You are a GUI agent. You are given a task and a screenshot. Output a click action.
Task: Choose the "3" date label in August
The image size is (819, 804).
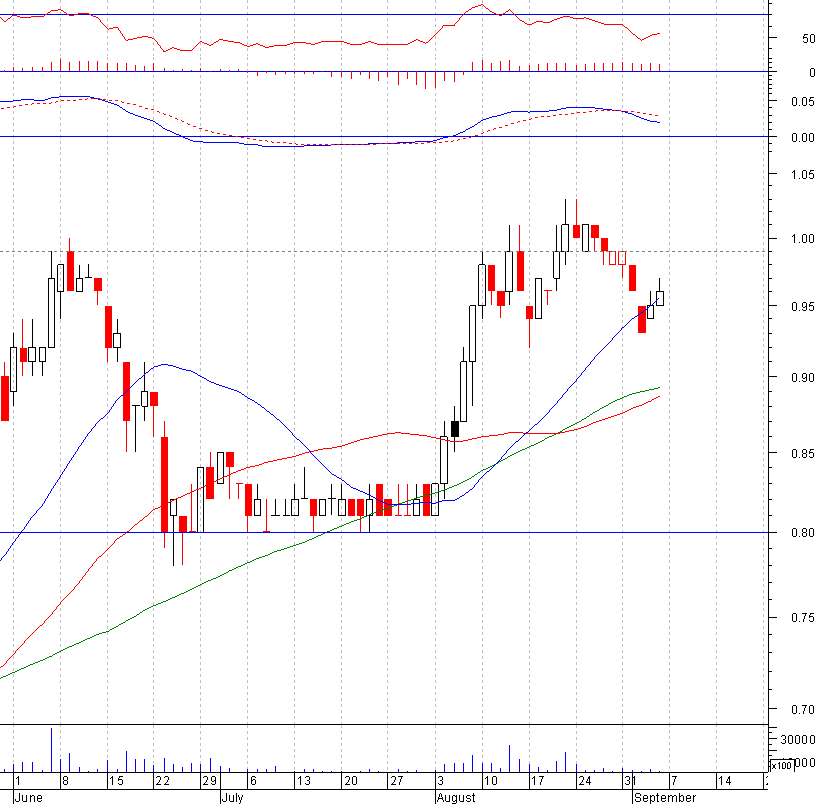(x=440, y=781)
